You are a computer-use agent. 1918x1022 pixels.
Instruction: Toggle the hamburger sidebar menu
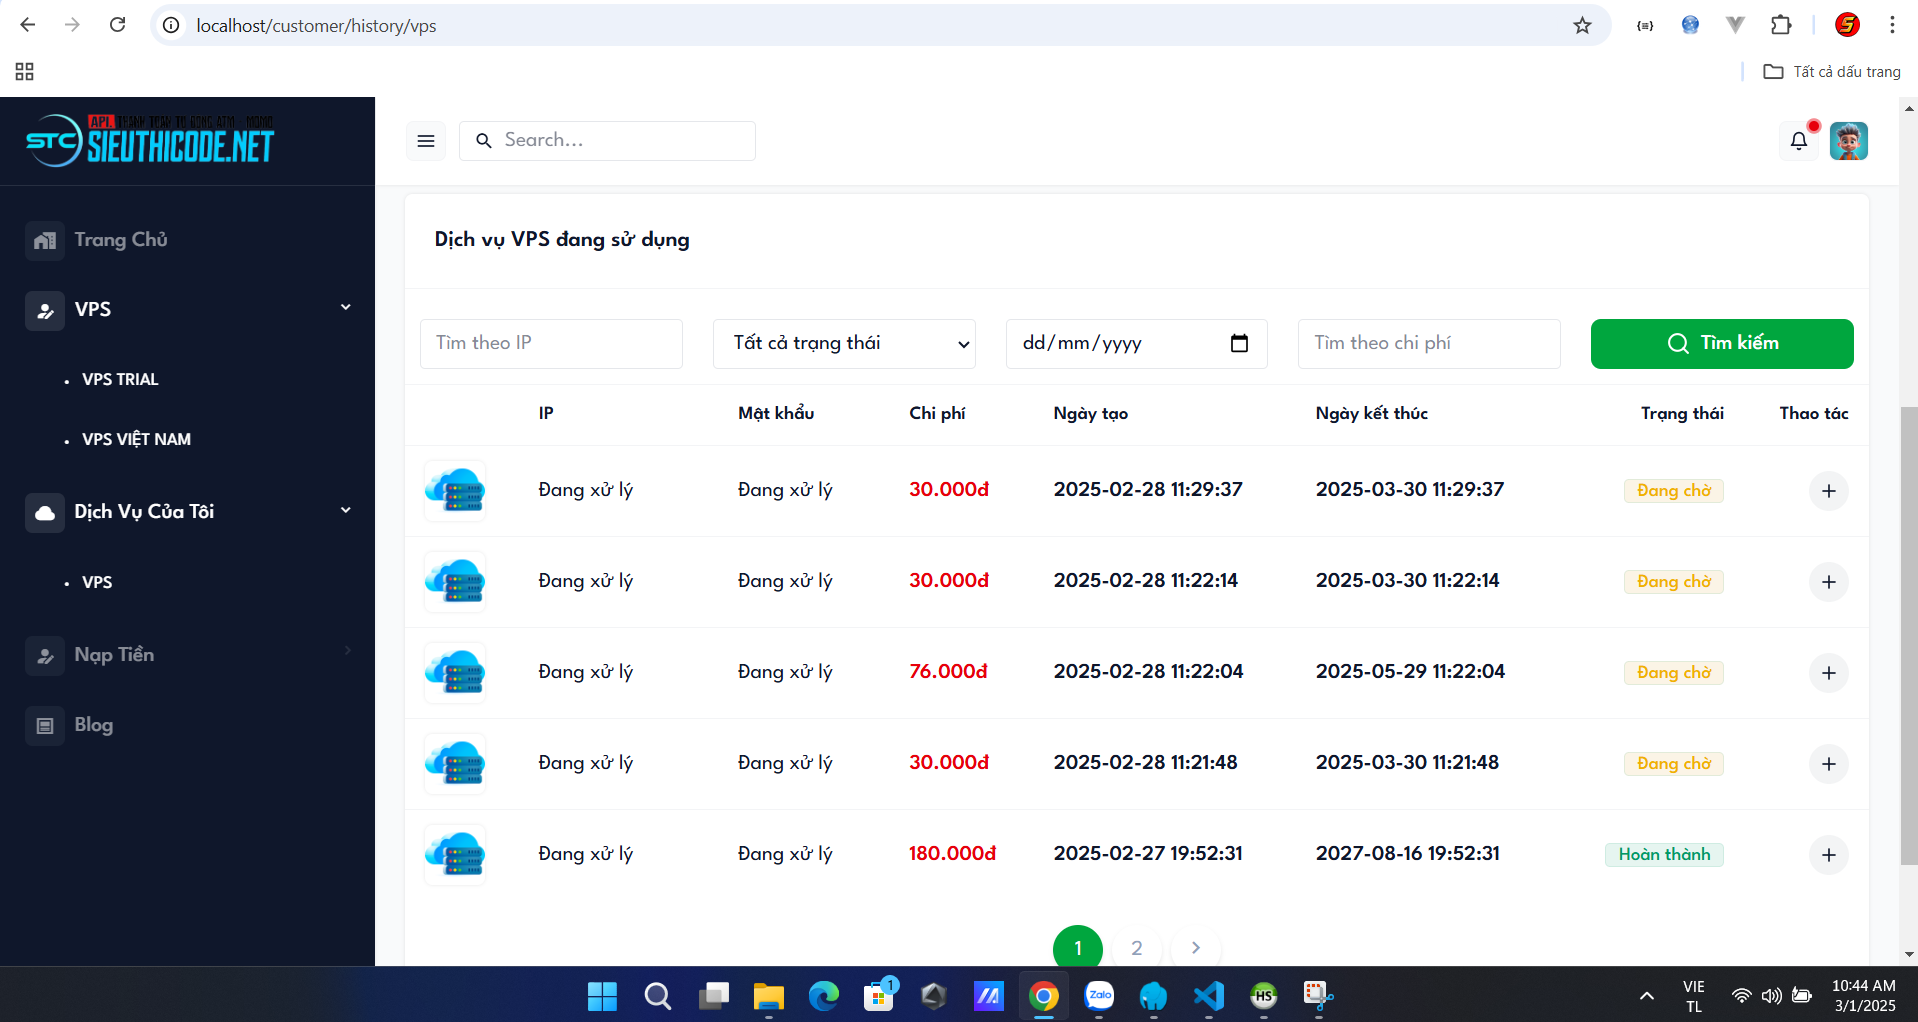[426, 141]
